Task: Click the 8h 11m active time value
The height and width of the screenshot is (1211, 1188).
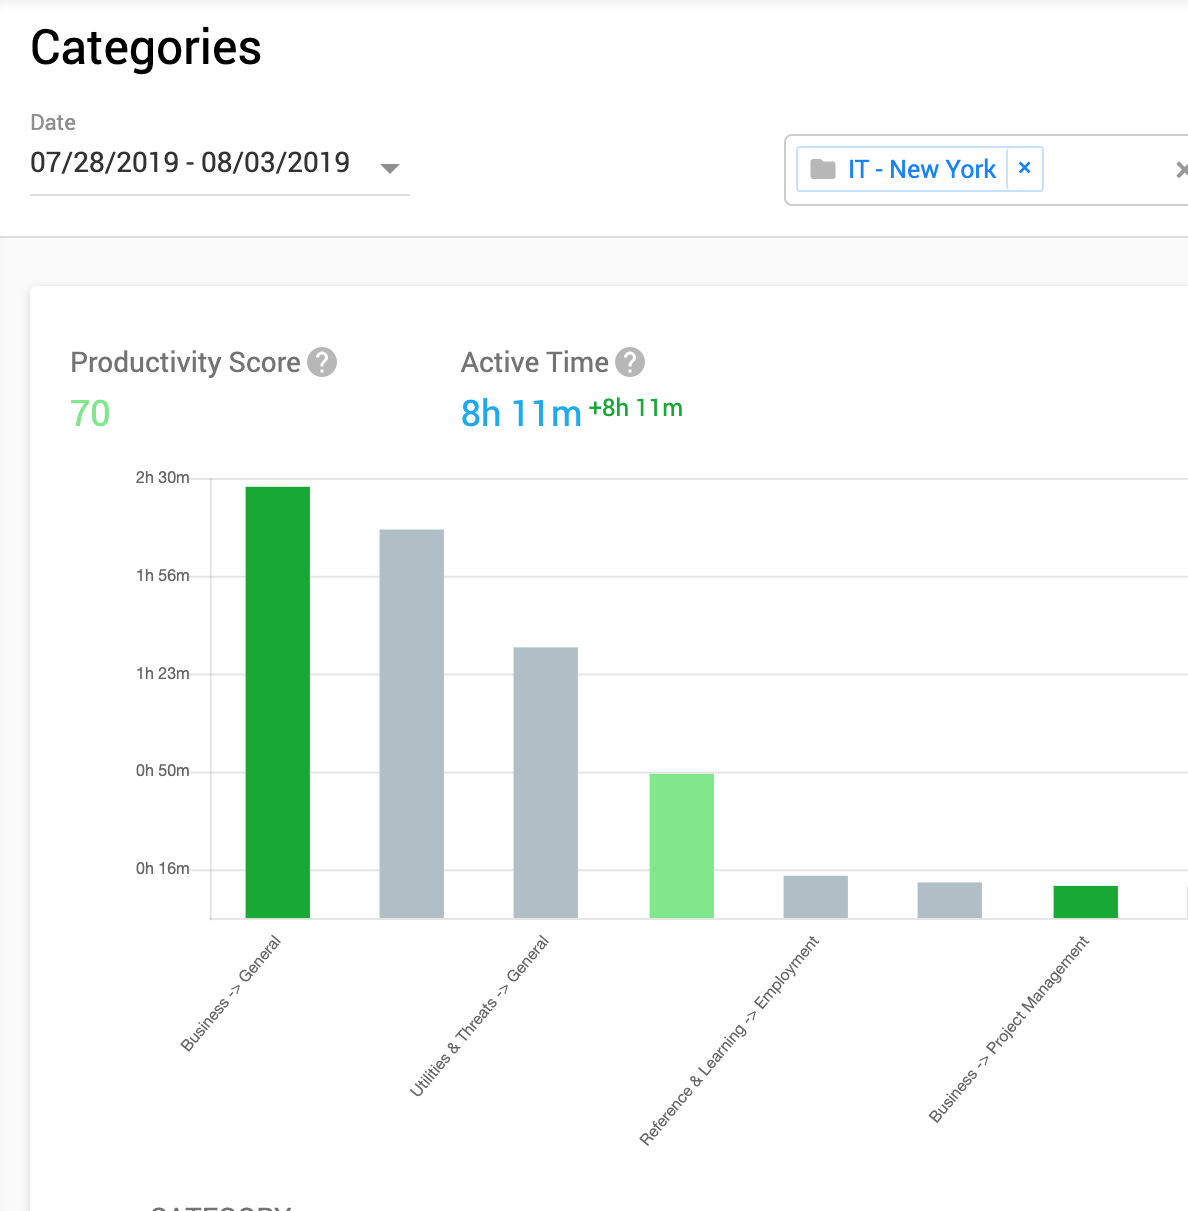Action: pyautogui.click(x=521, y=413)
